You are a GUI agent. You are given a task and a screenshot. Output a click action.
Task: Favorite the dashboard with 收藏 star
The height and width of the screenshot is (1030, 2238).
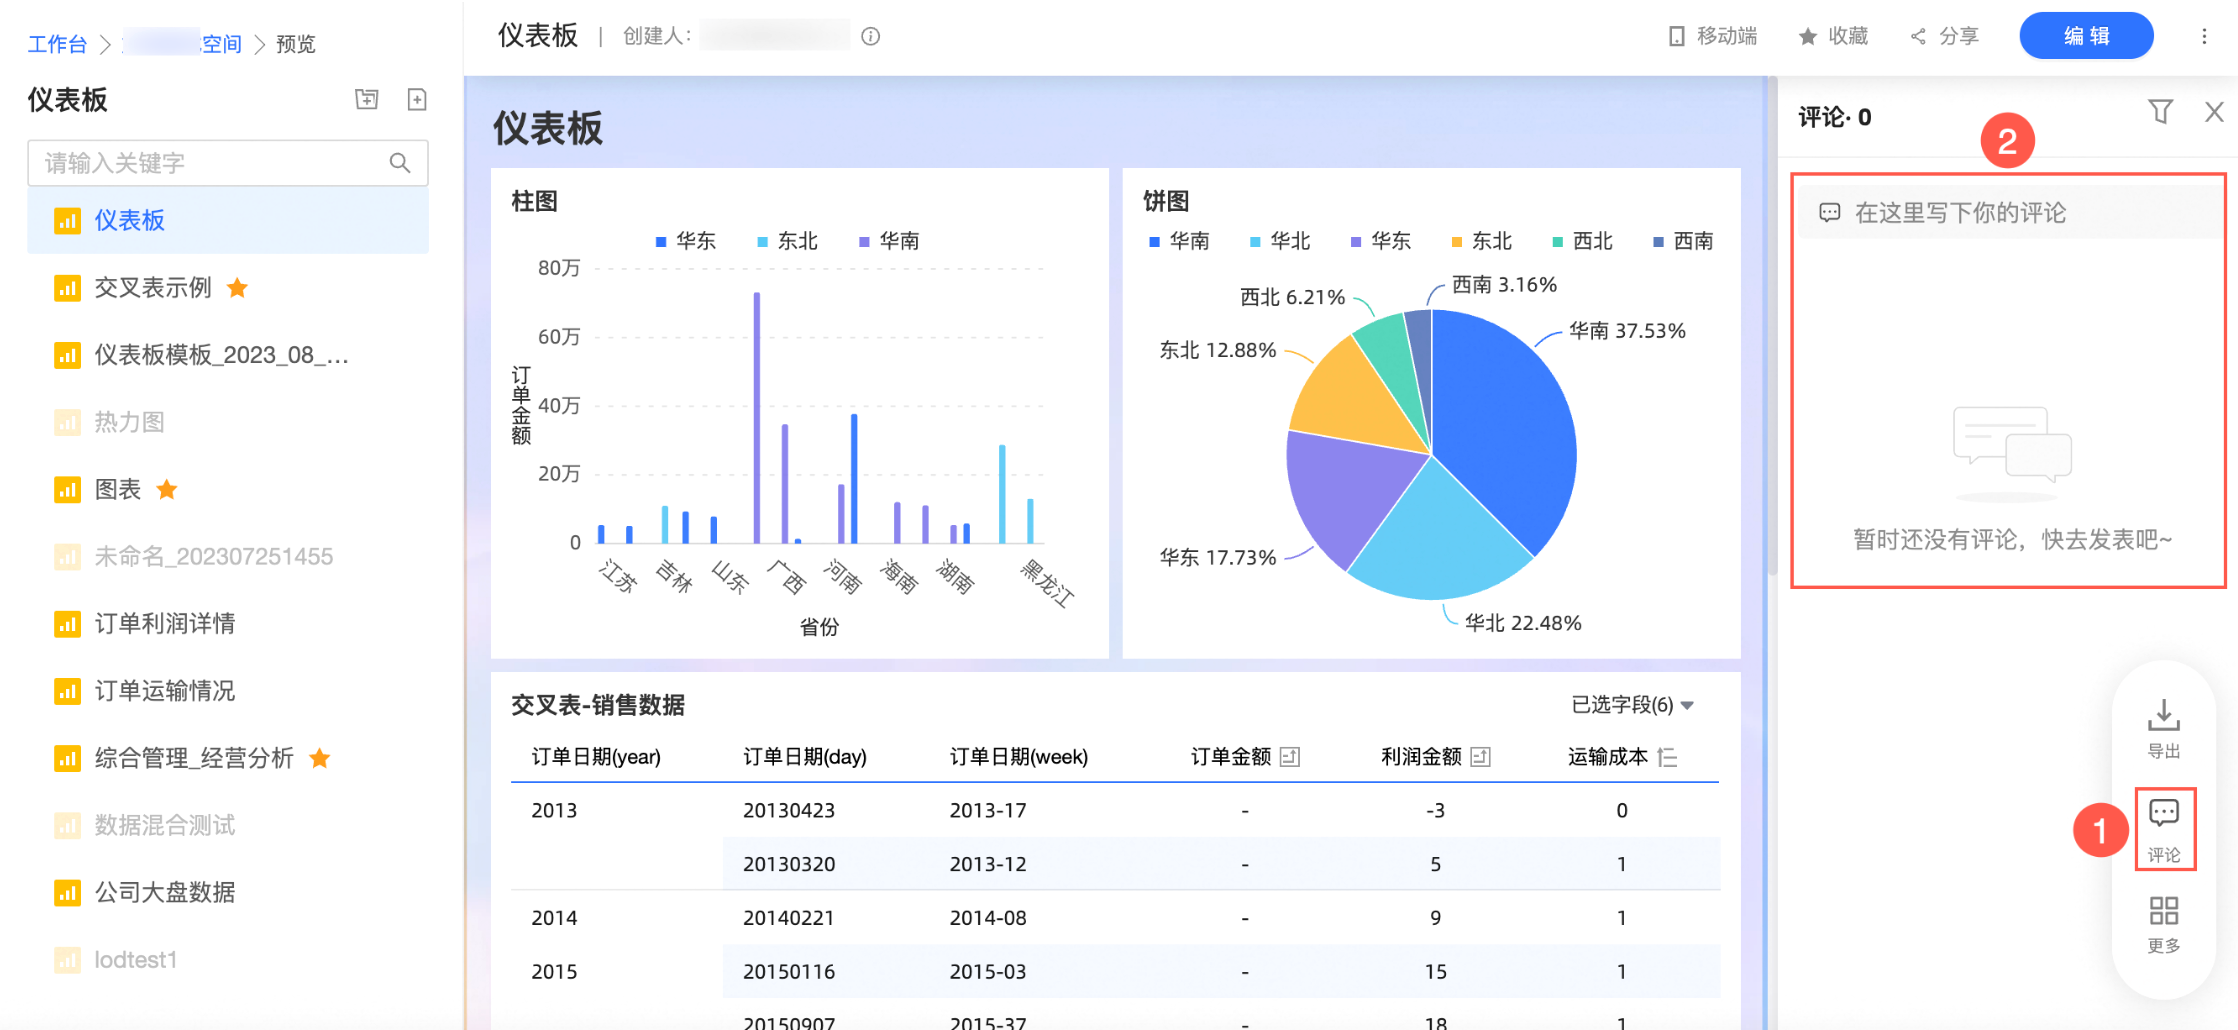(1833, 36)
